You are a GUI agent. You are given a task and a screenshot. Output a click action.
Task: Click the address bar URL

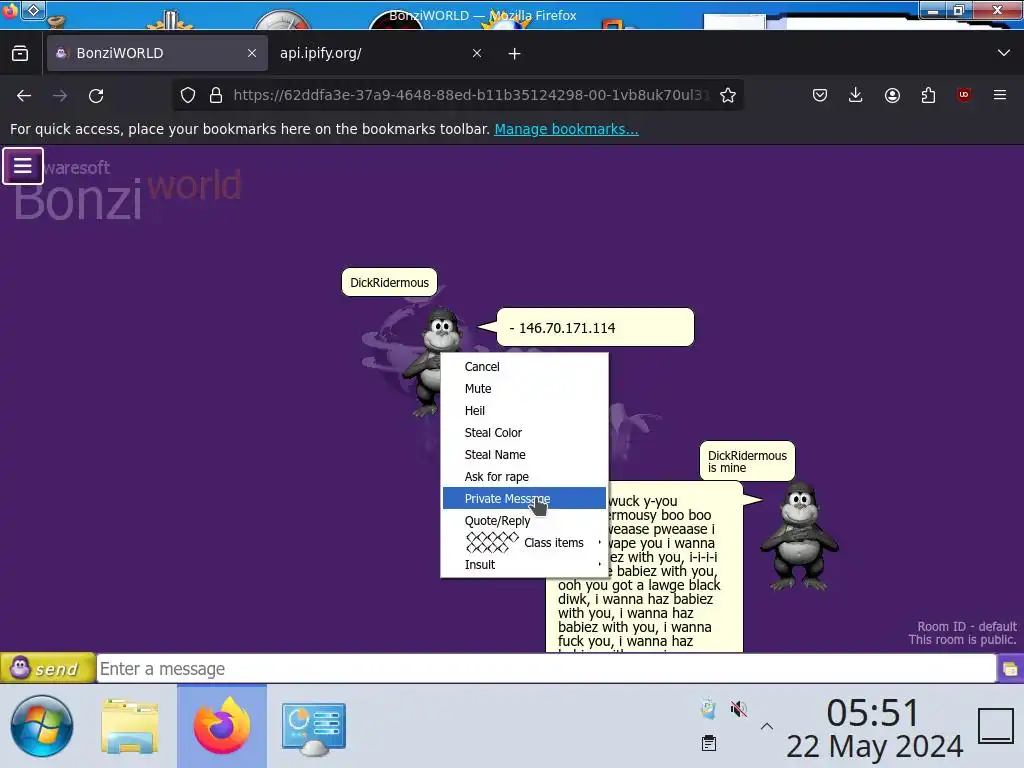[470, 95]
